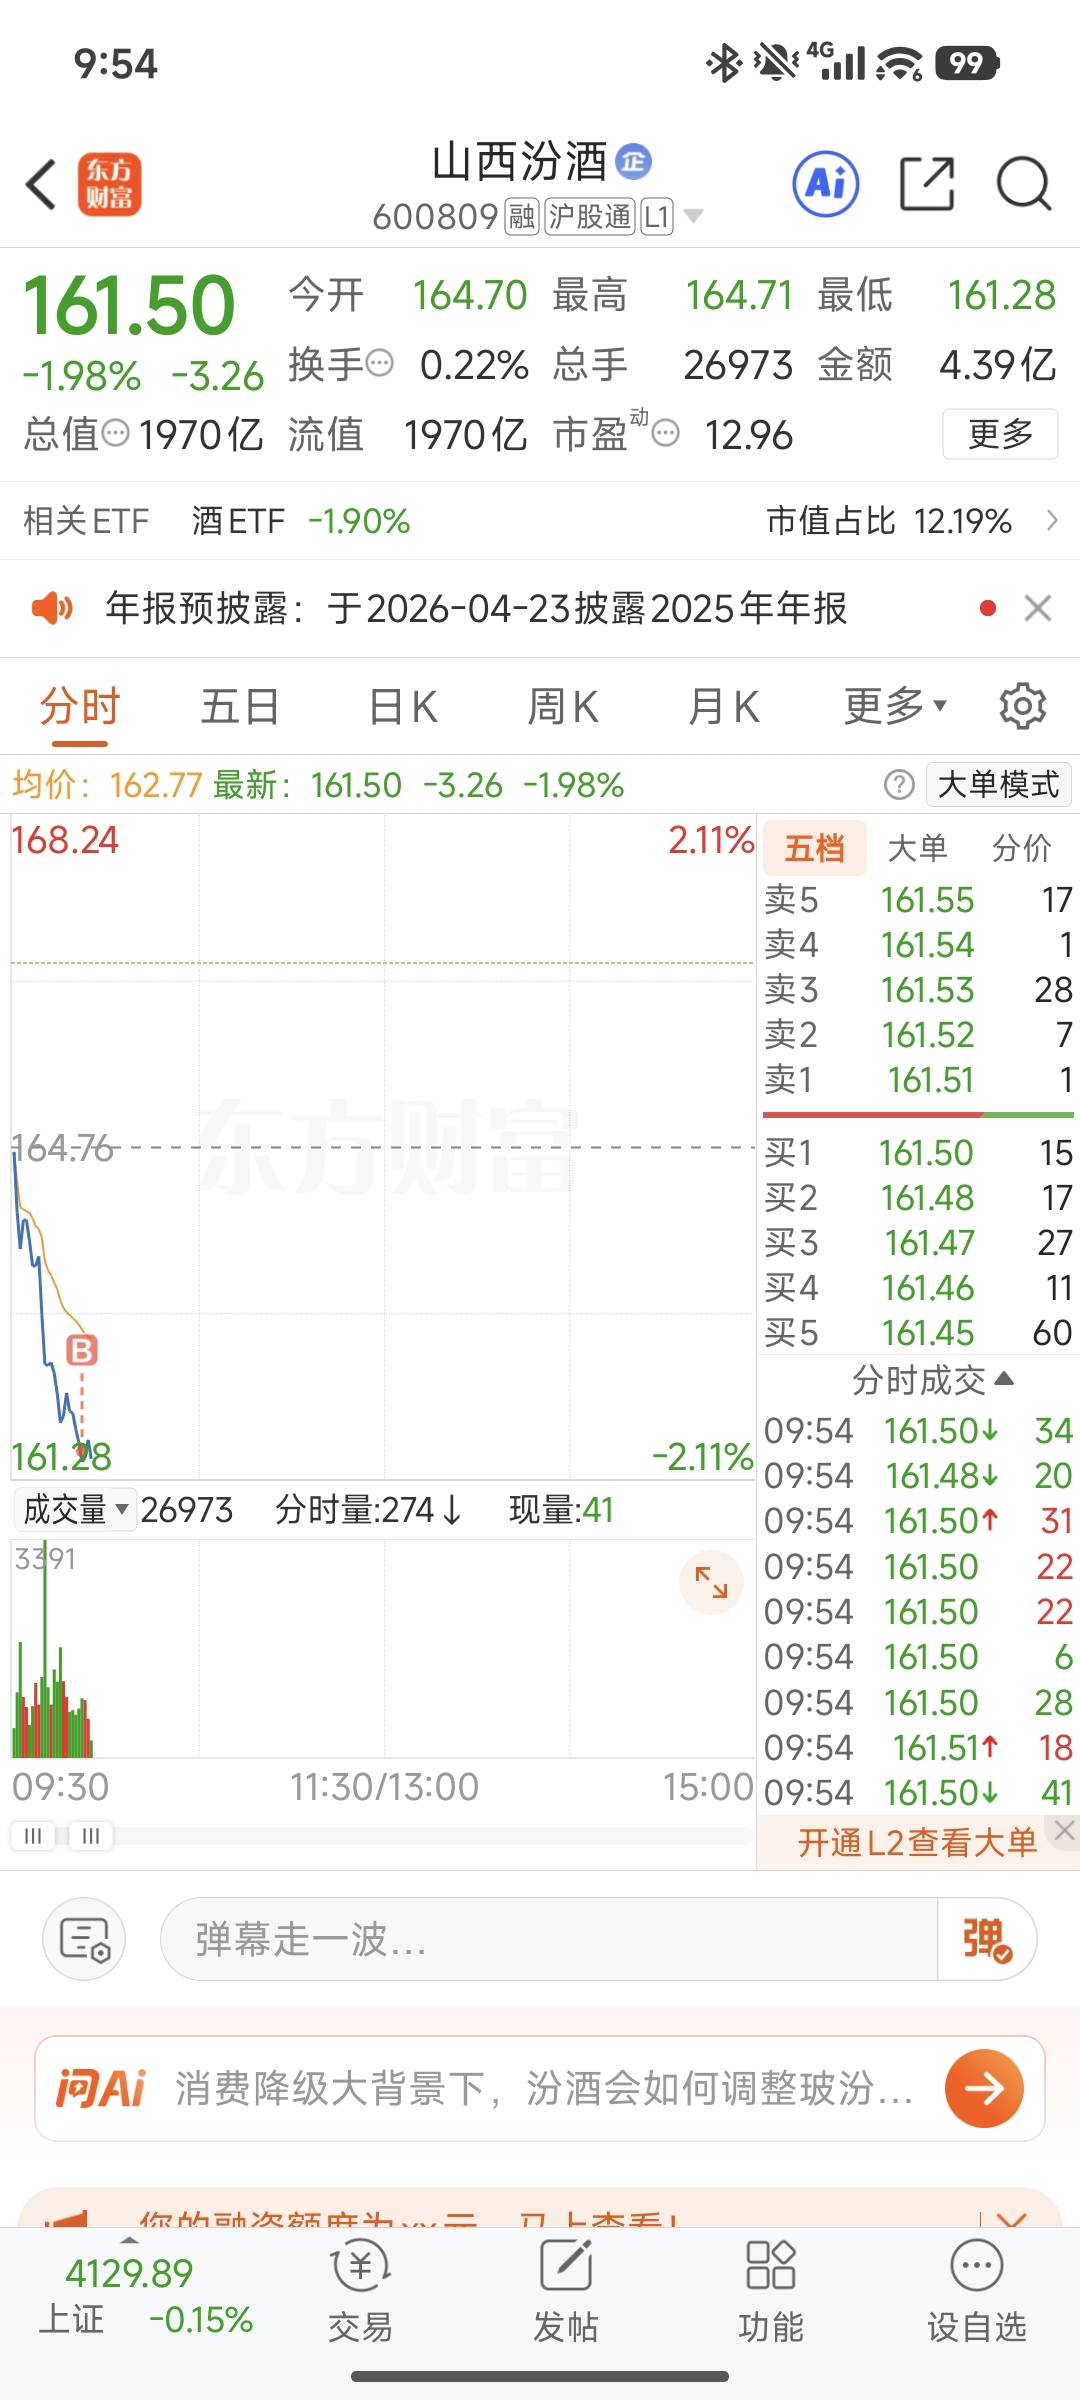Tap the 上证 4129.89 index summary
1080x2400 pixels.
(x=146, y=2296)
